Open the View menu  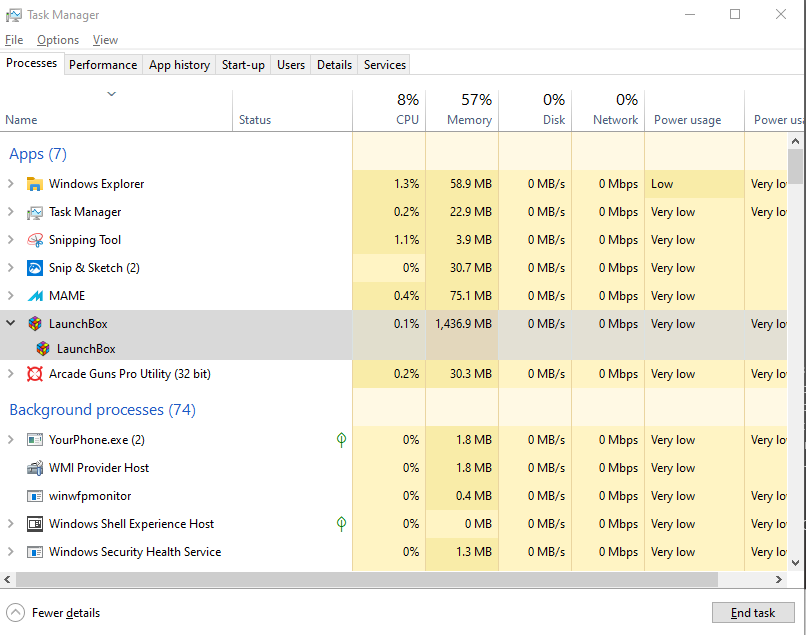(x=105, y=40)
